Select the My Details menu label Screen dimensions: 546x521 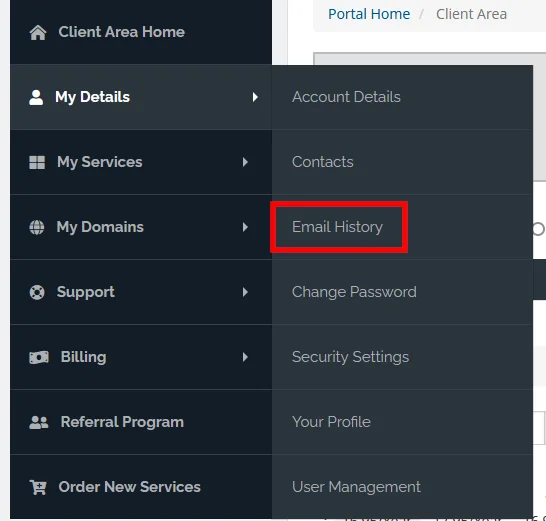tap(92, 97)
